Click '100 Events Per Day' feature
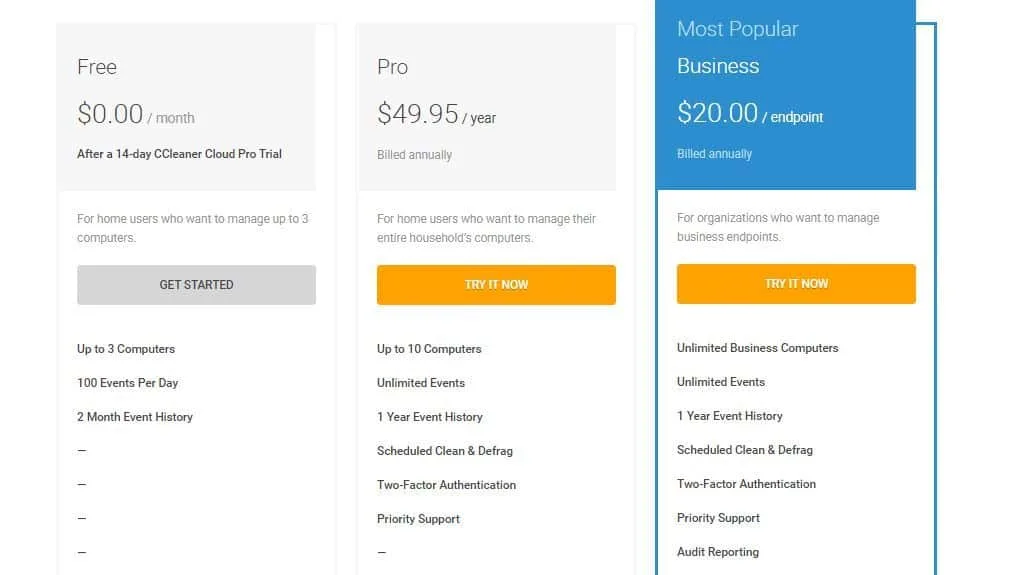Screen dimensions: 1018x575 [127, 383]
